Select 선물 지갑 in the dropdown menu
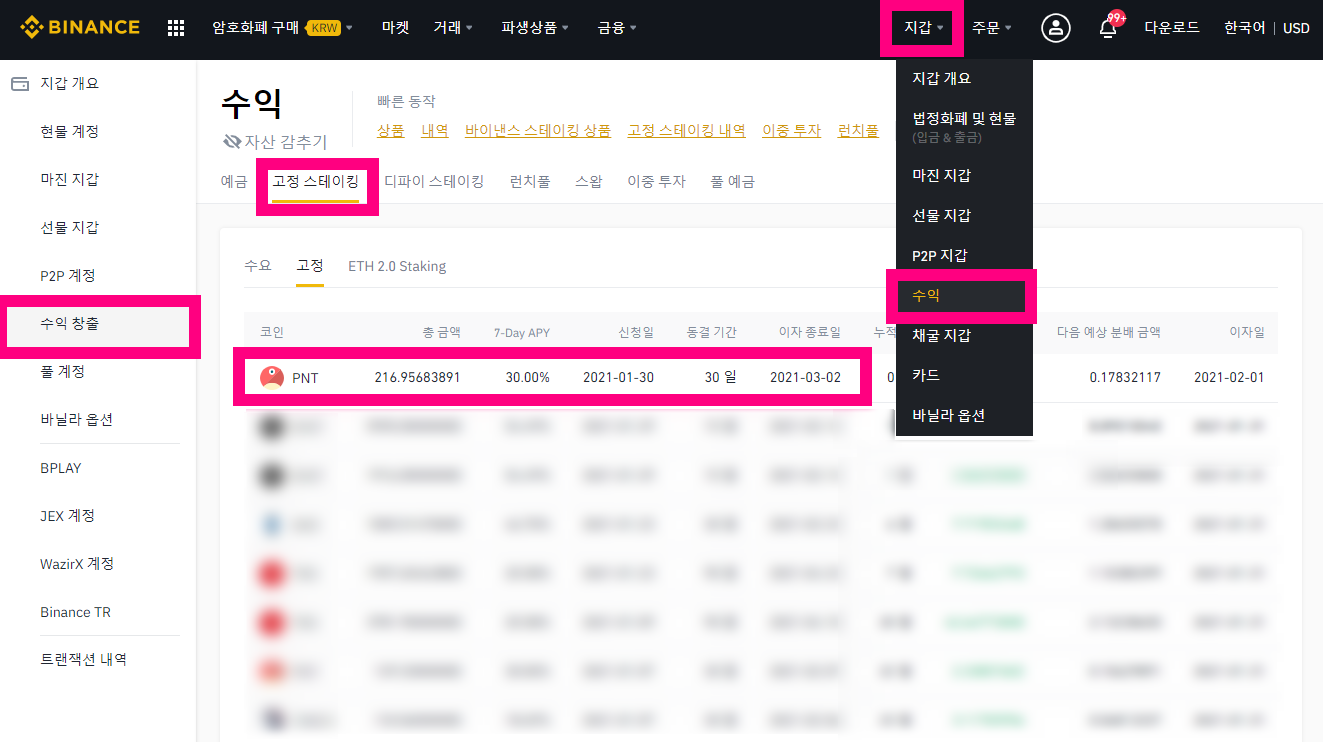Image resolution: width=1323 pixels, height=742 pixels. [x=964, y=215]
